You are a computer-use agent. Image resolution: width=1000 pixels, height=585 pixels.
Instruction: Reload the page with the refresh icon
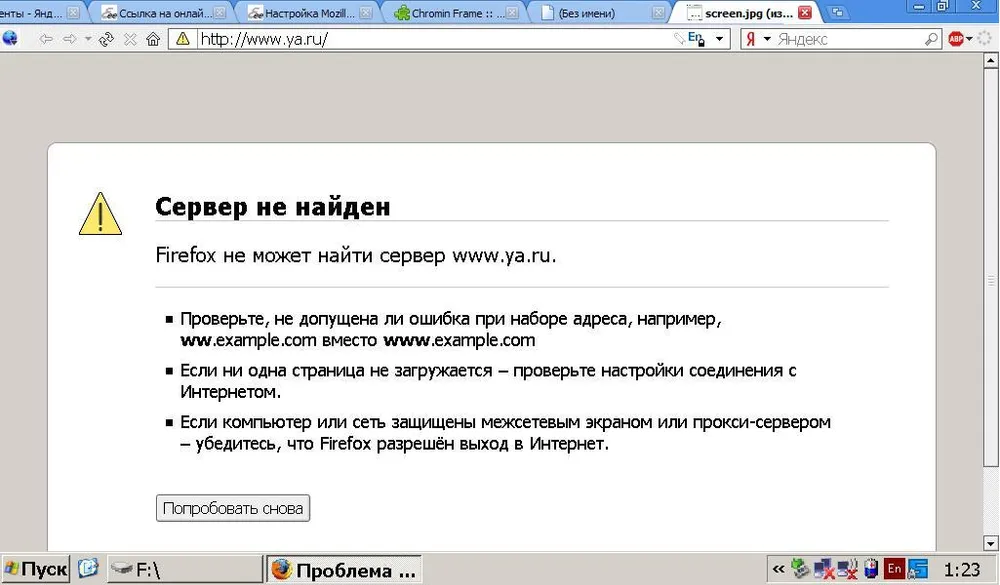click(x=107, y=40)
